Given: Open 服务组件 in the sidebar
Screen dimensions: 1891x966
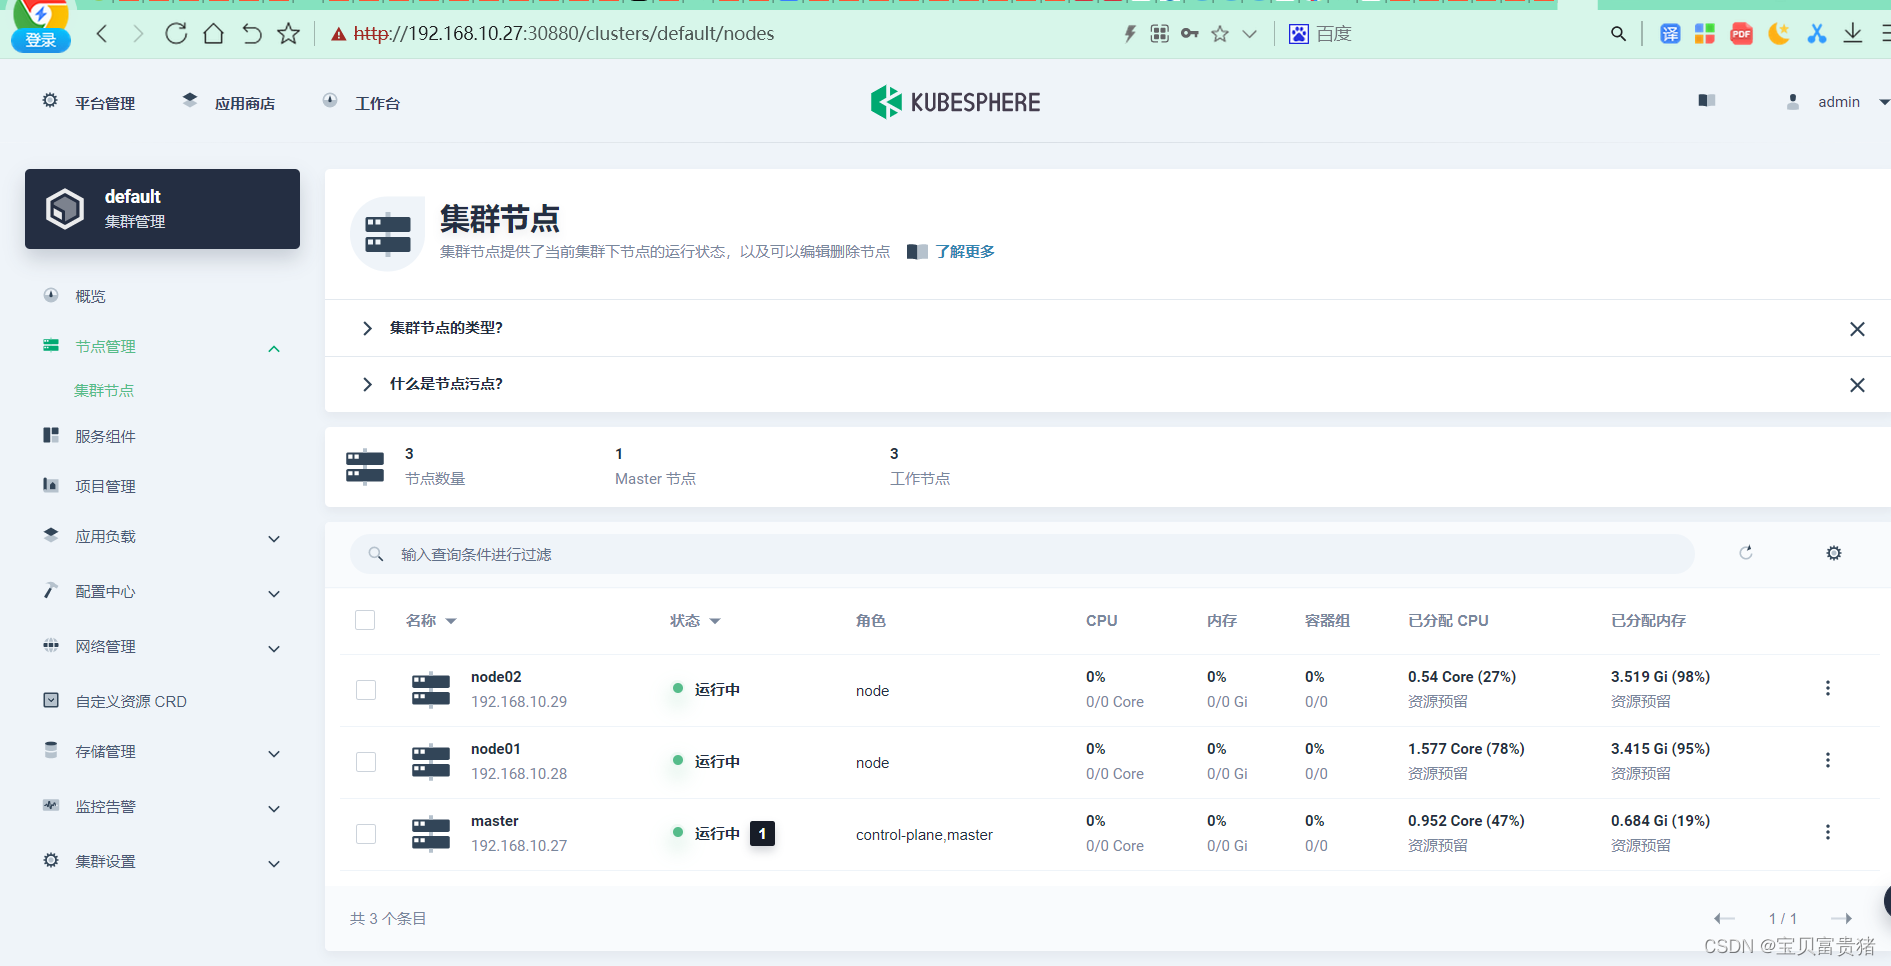Looking at the screenshot, I should [105, 436].
